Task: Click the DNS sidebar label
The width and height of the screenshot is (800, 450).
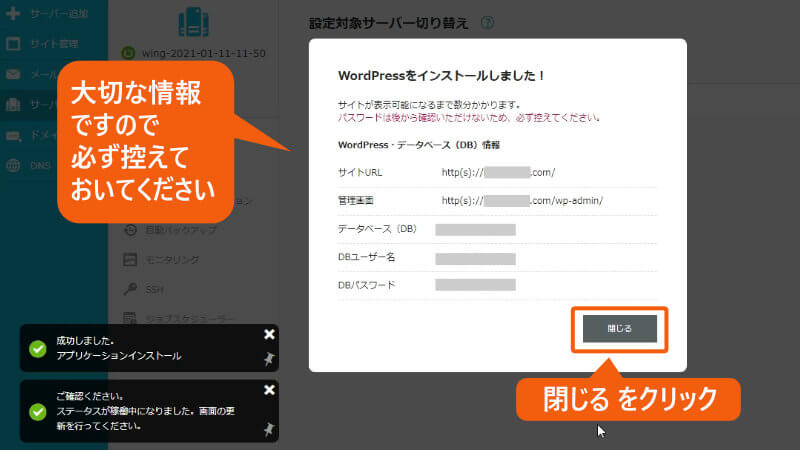Action: [x=40, y=165]
